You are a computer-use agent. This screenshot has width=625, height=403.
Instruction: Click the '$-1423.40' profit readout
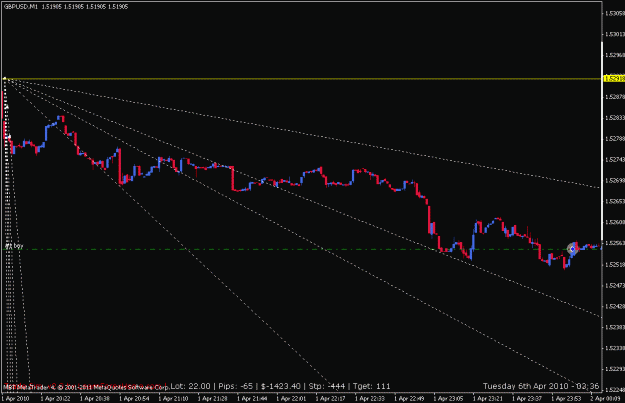280,386
